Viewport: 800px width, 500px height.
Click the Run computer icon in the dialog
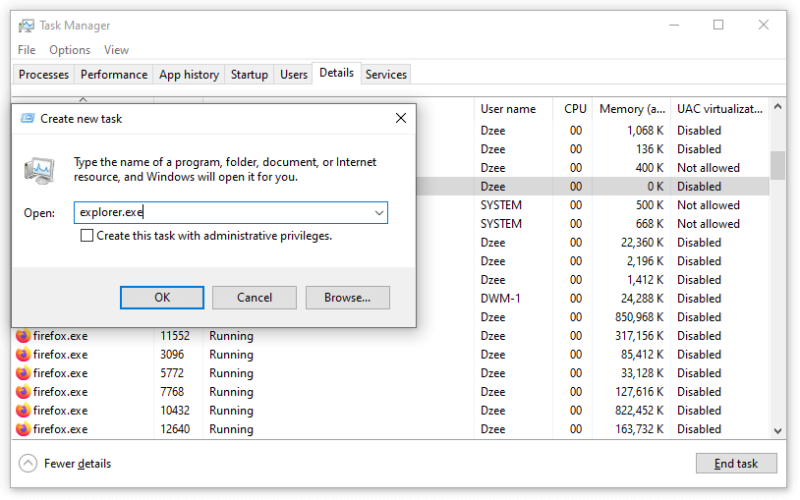[x=39, y=171]
